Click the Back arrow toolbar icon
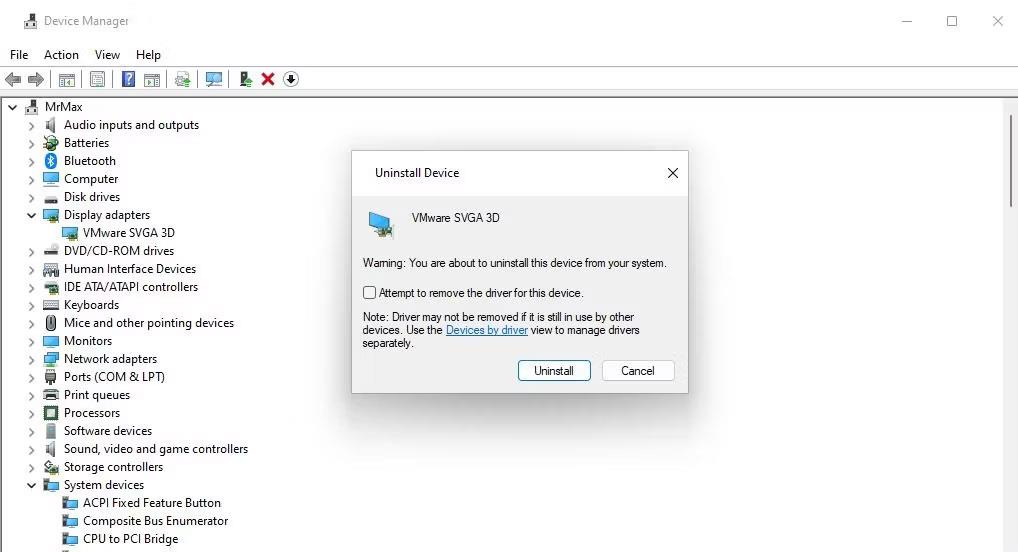The image size is (1018, 552). tap(13, 79)
